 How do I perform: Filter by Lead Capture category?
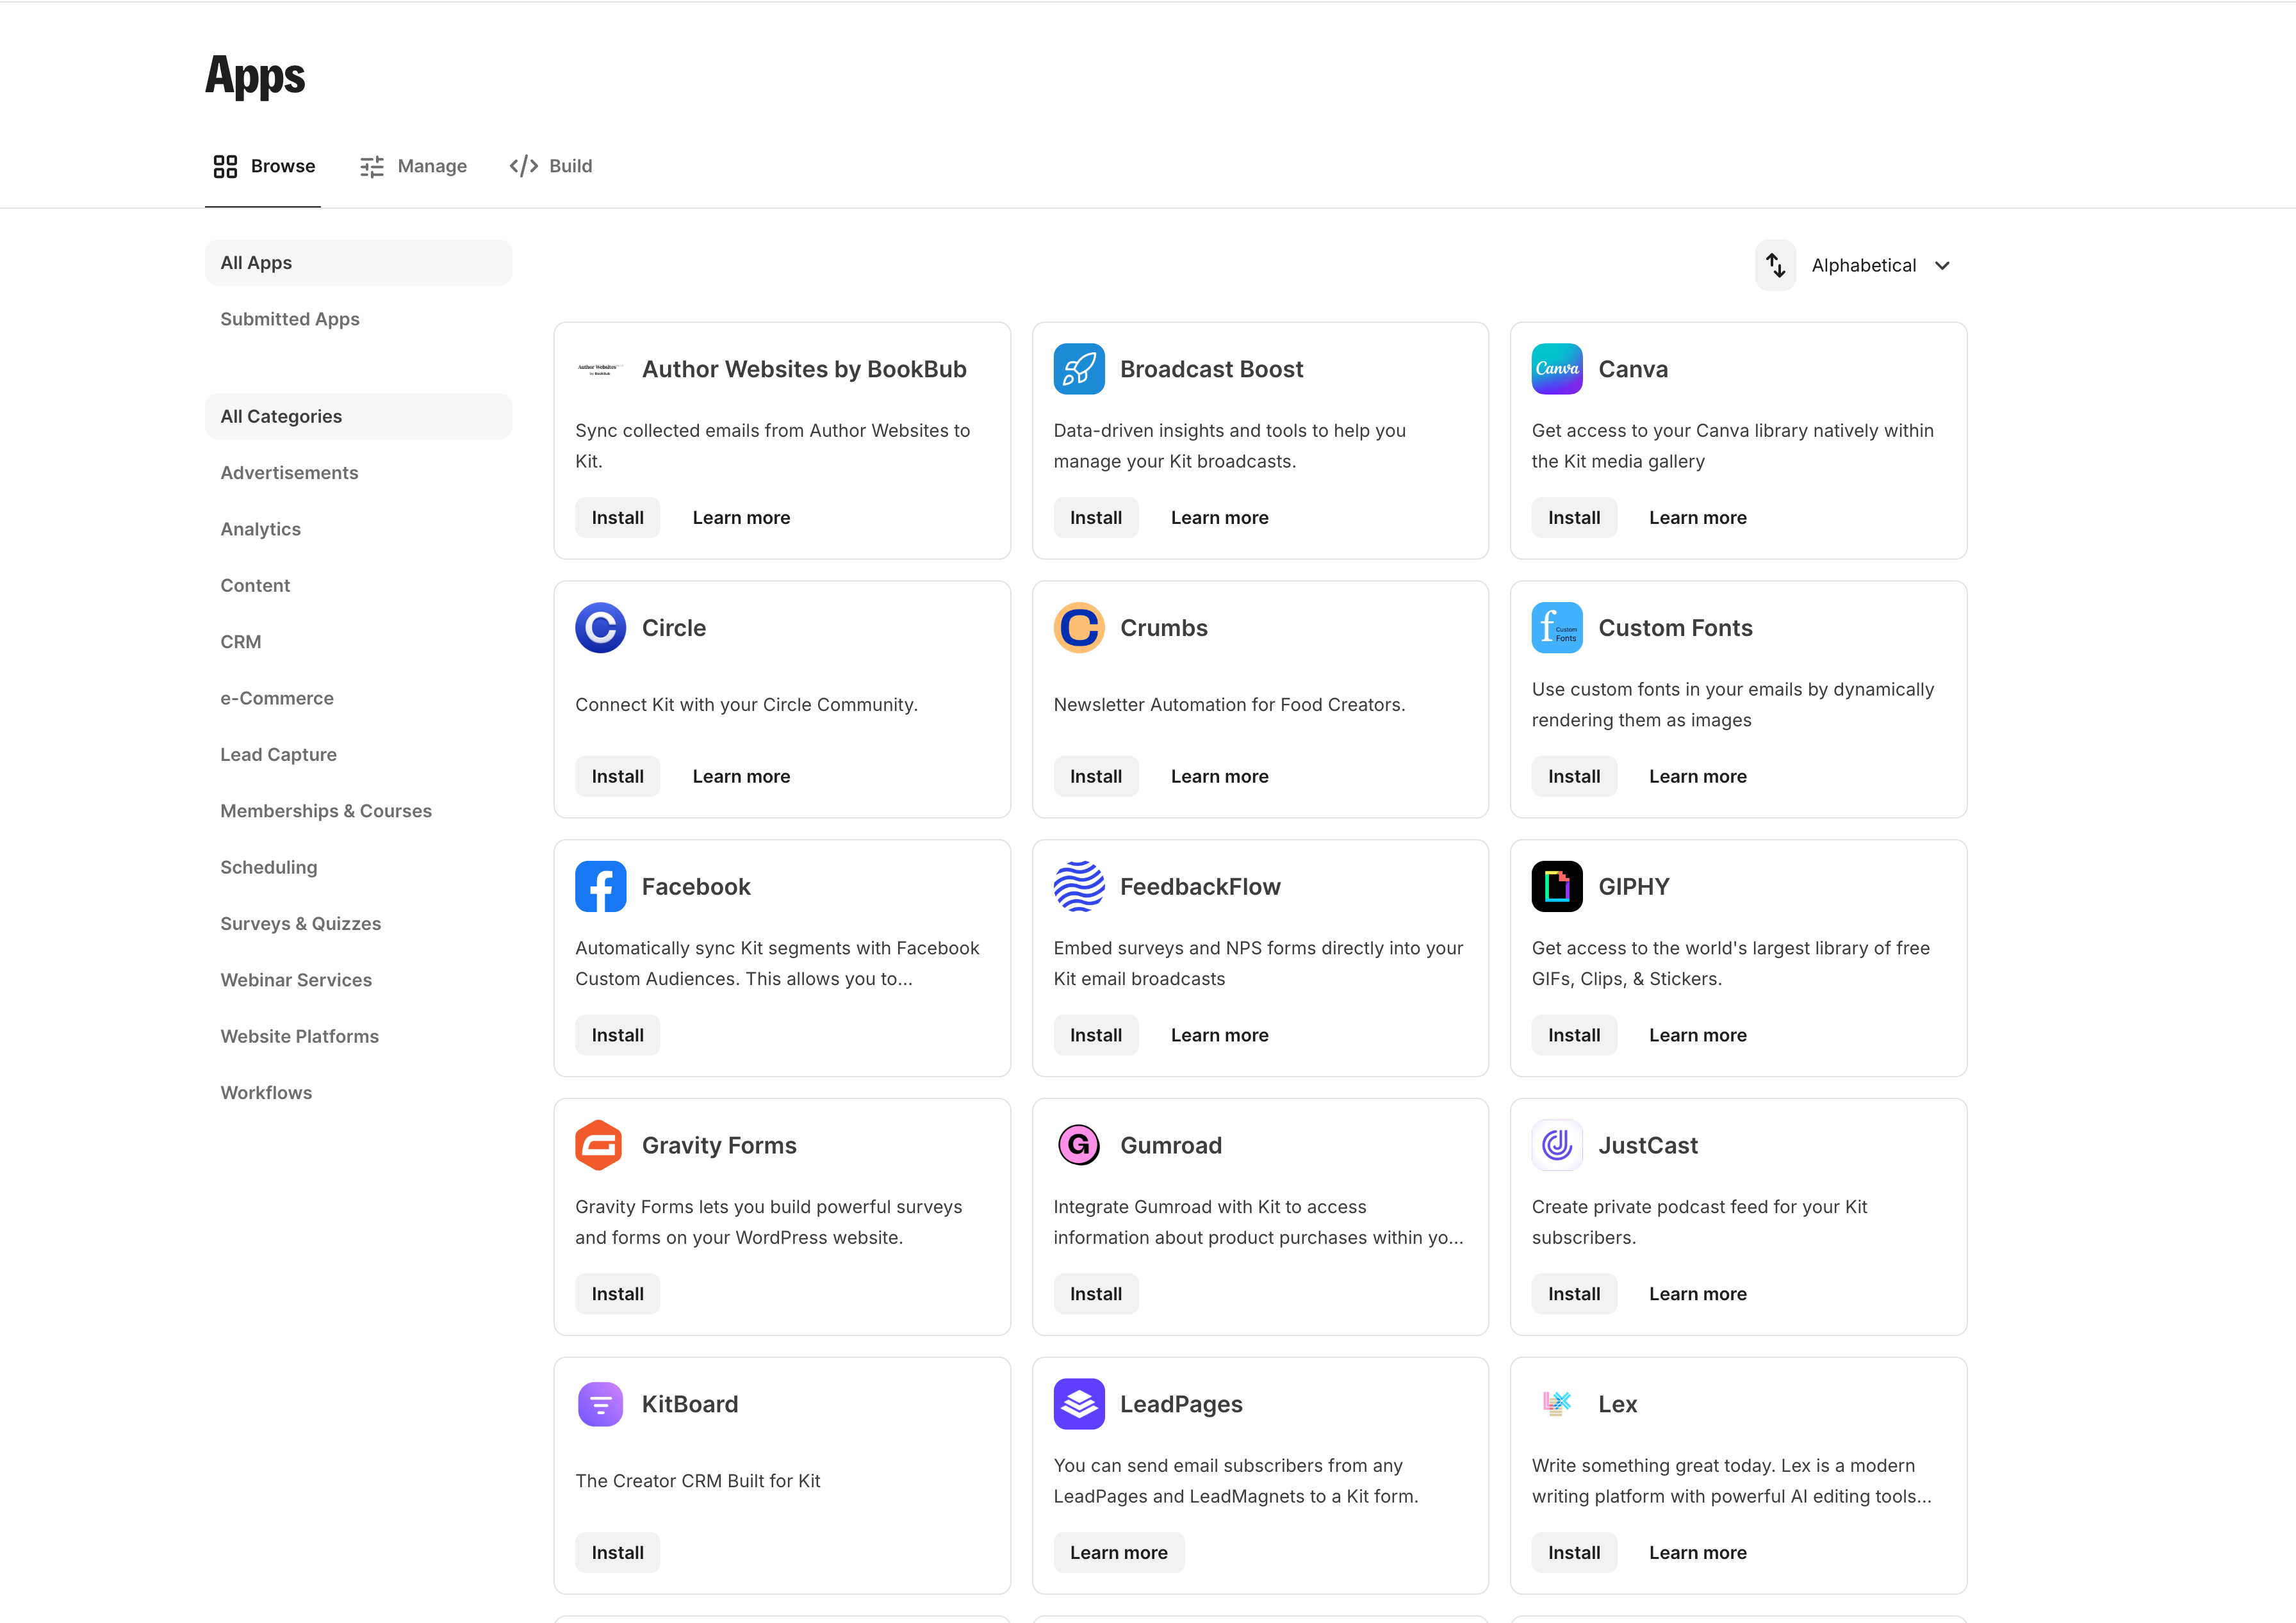coord(358,754)
